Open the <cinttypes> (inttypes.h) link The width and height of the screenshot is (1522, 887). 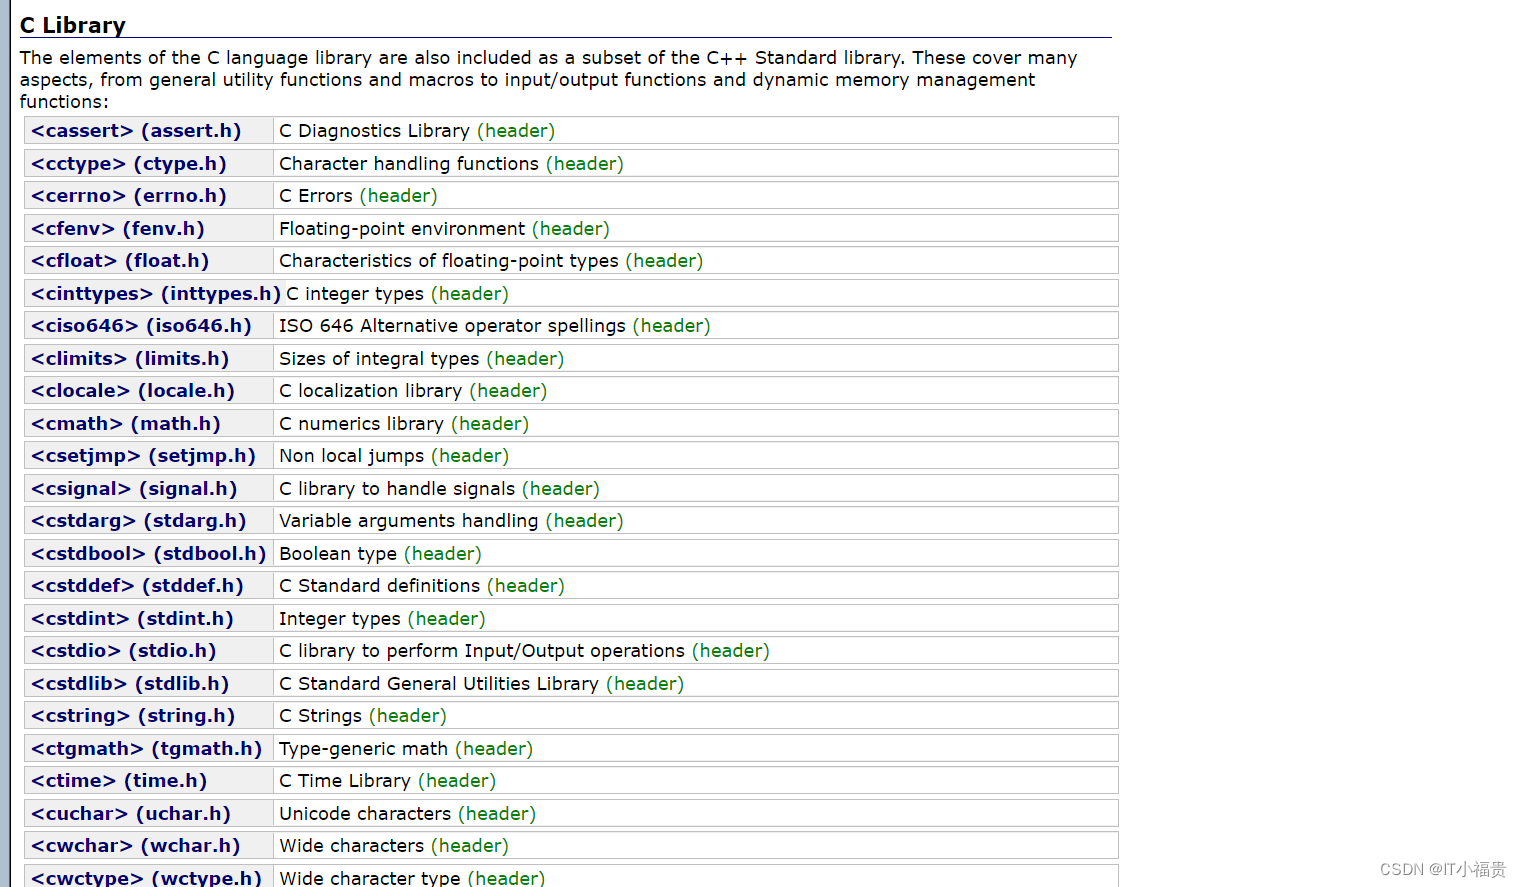[x=156, y=293]
